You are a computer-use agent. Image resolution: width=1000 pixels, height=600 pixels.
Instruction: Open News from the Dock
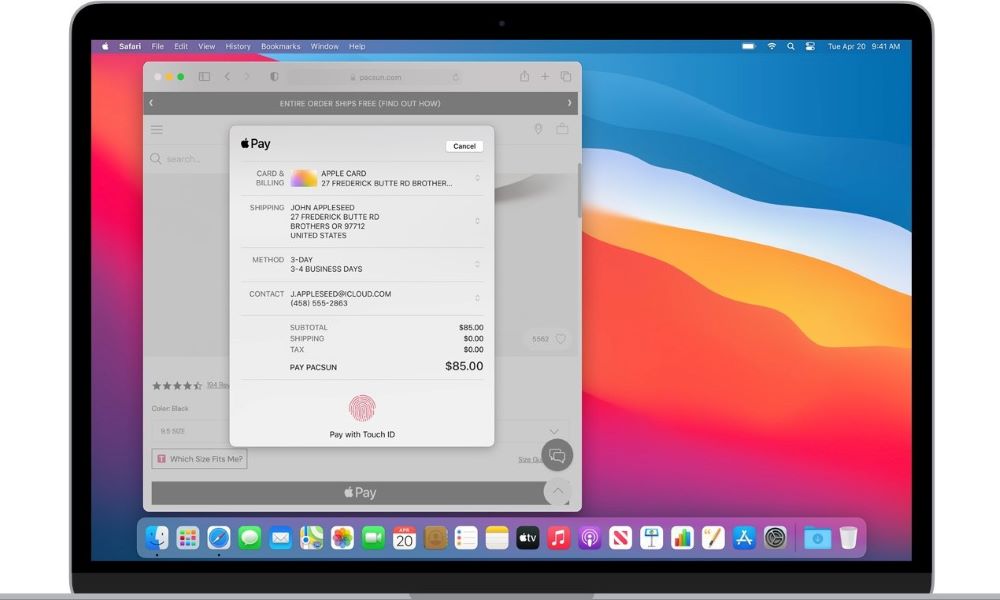621,538
